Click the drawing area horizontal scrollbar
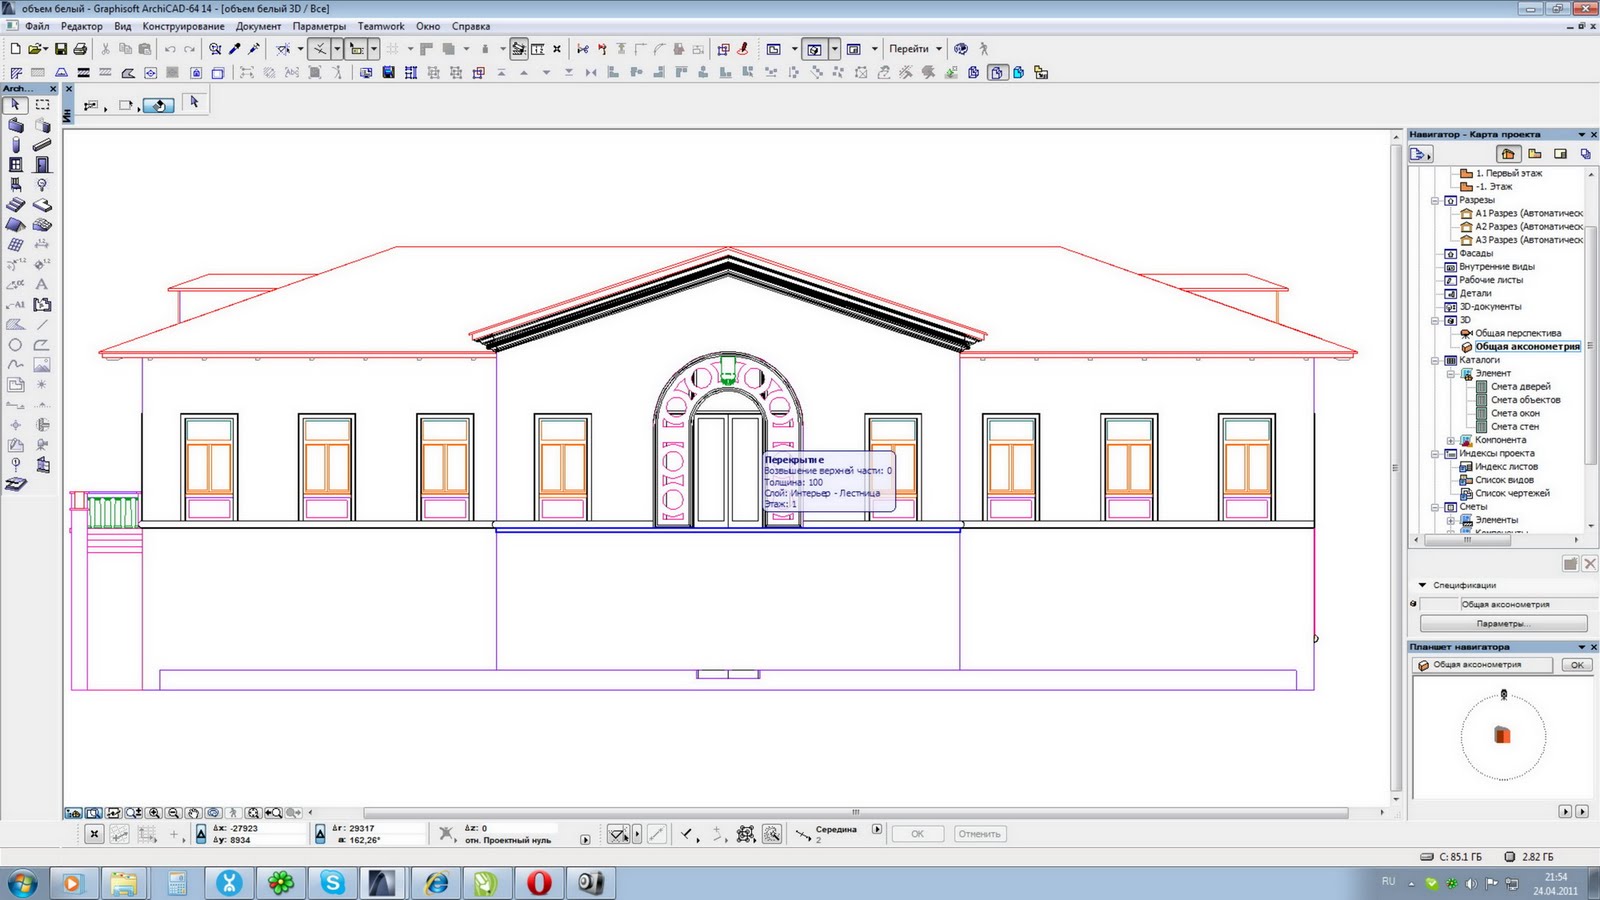 (855, 813)
